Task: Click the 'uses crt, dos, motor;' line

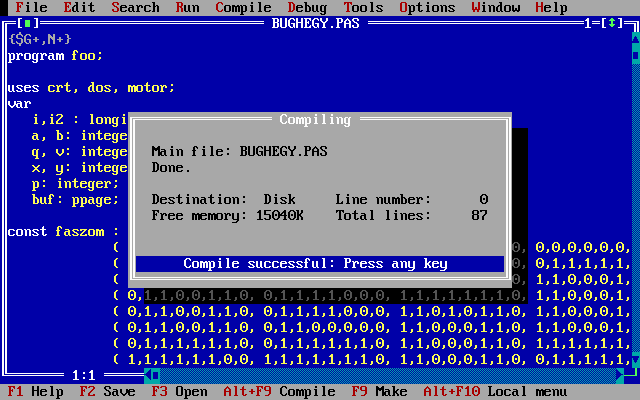Action: [91, 87]
